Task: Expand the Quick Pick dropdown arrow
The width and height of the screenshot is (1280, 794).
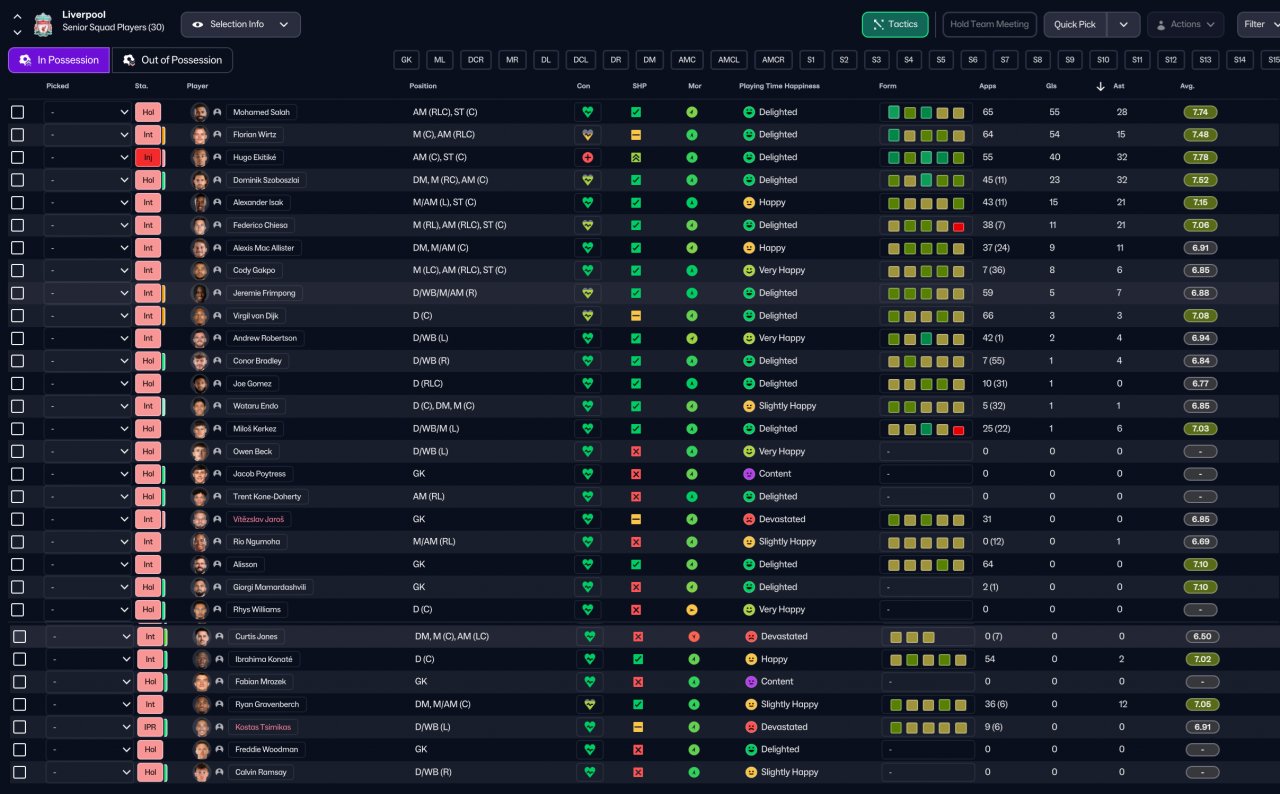Action: click(1125, 24)
